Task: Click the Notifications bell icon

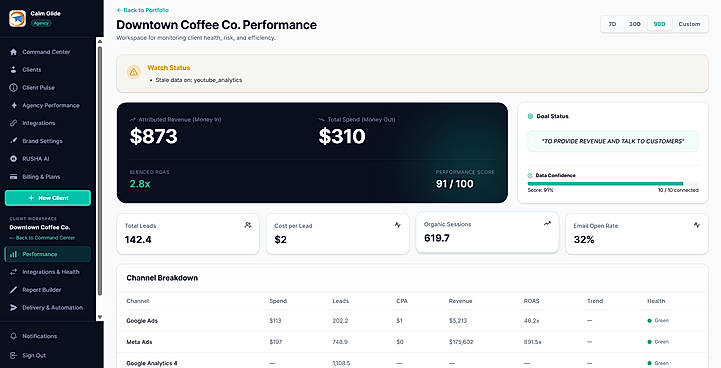Action: [x=13, y=336]
